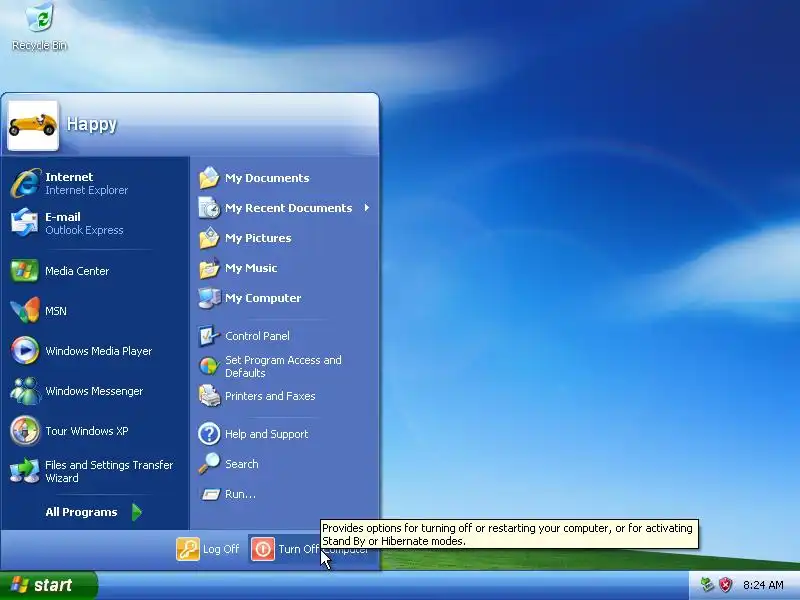Open the Run dialog icon
This screenshot has height=600, width=800.
click(210, 494)
